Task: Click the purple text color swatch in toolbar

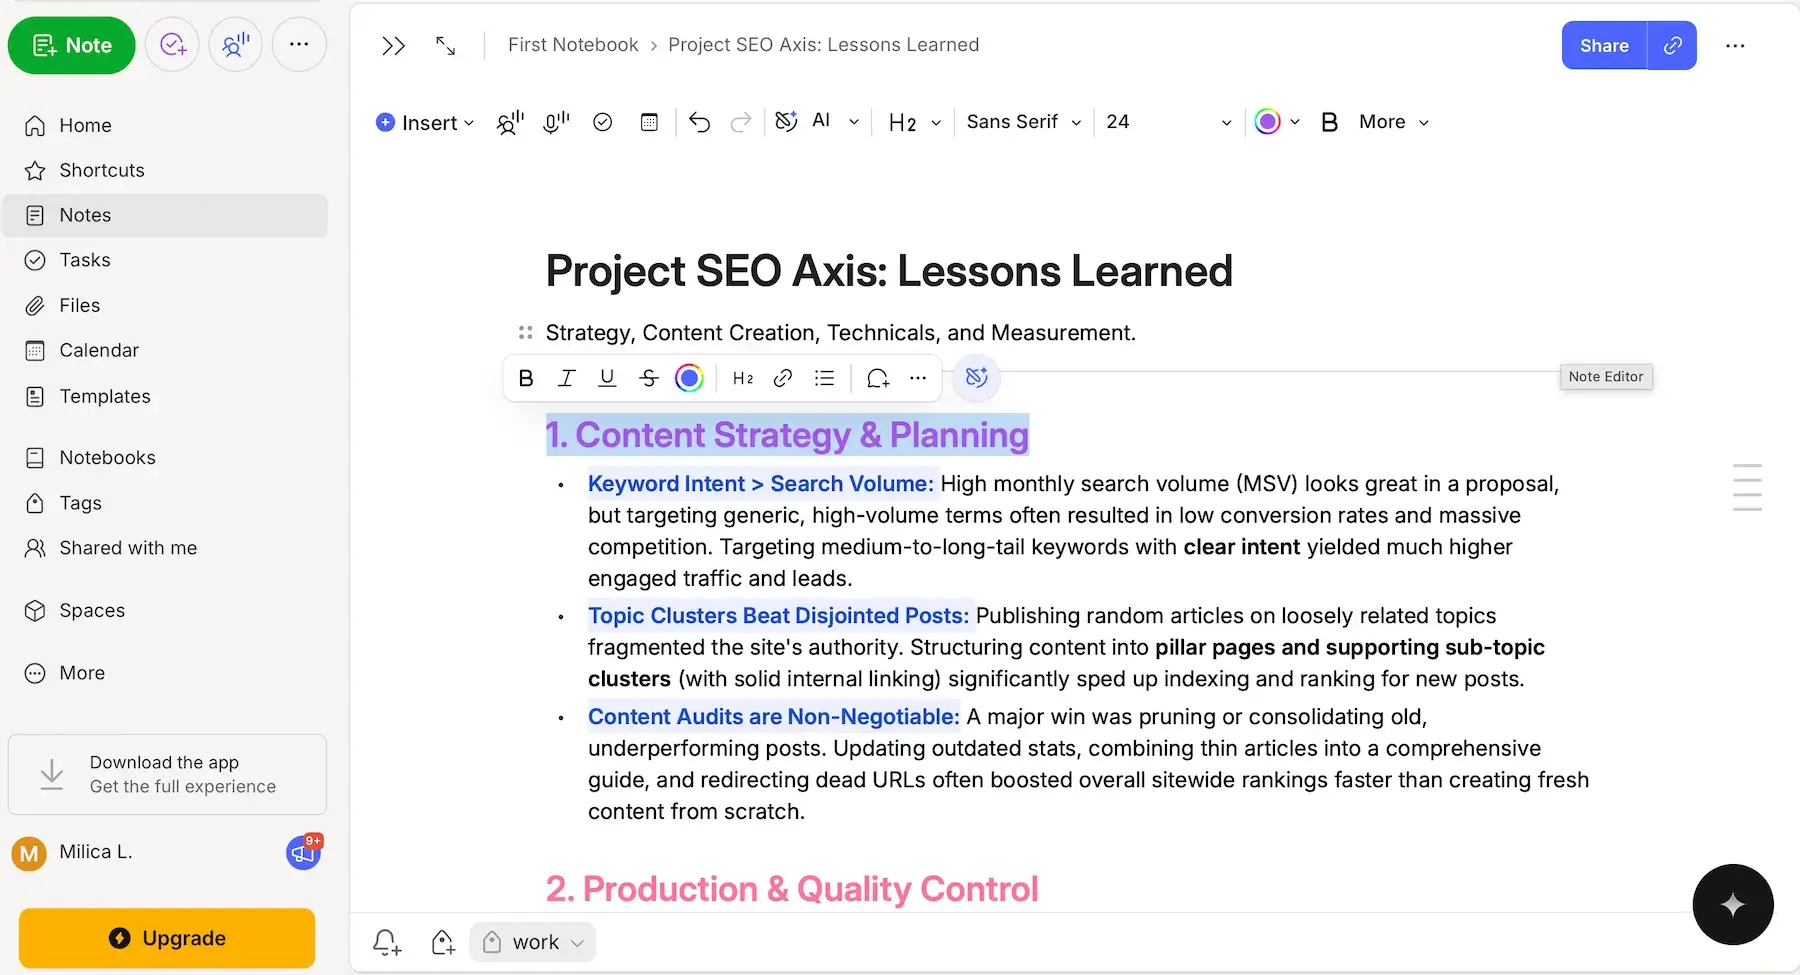Action: pos(1267,122)
